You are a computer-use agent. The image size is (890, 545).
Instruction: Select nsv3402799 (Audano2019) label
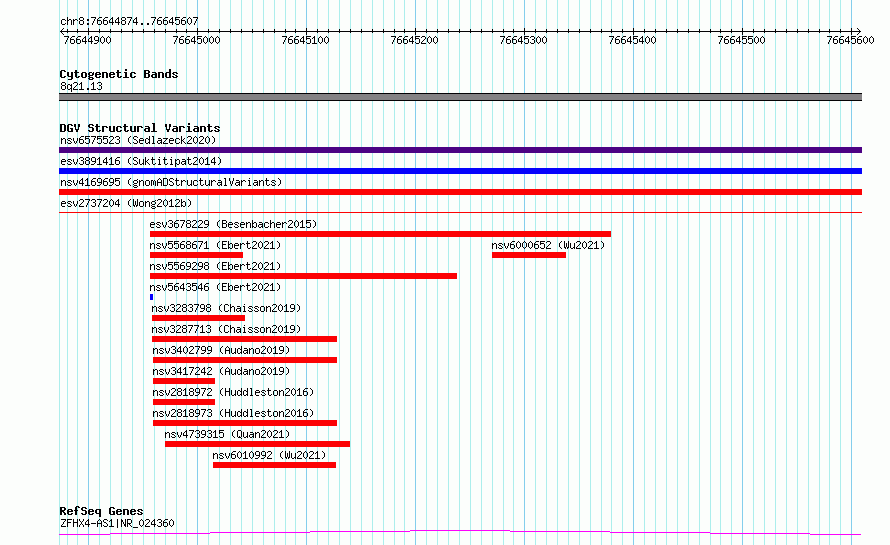[221, 350]
